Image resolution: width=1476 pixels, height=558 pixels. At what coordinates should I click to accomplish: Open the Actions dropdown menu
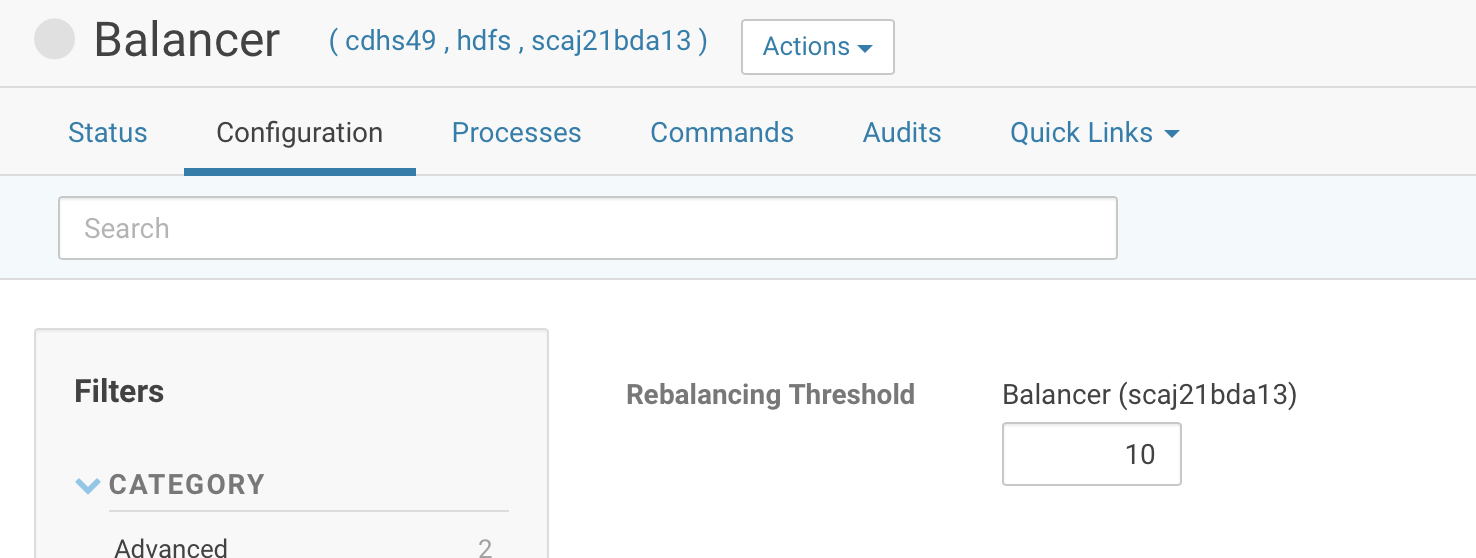[x=817, y=47]
